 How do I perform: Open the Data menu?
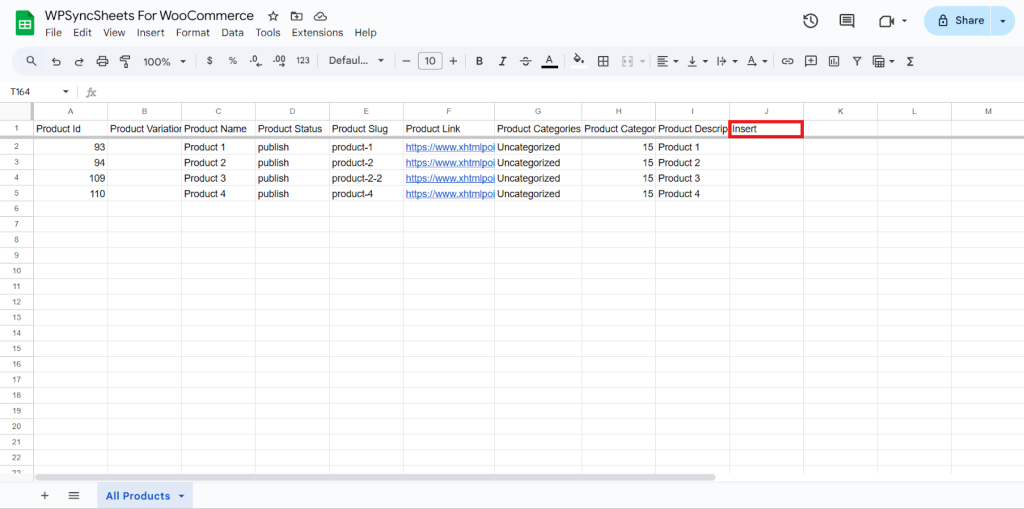(232, 33)
